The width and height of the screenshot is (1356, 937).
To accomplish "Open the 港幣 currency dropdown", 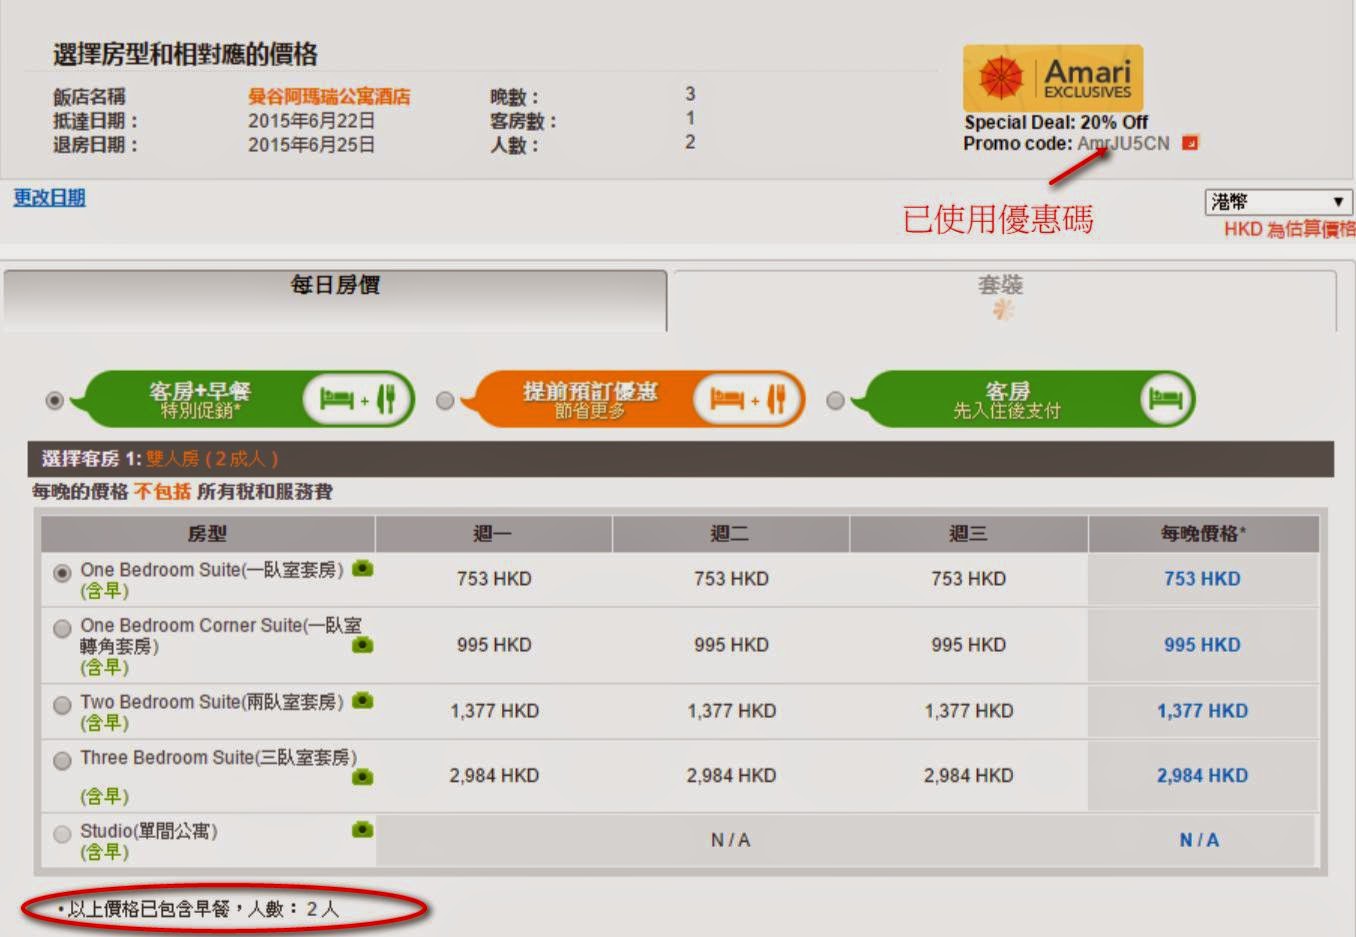I will [x=1277, y=202].
